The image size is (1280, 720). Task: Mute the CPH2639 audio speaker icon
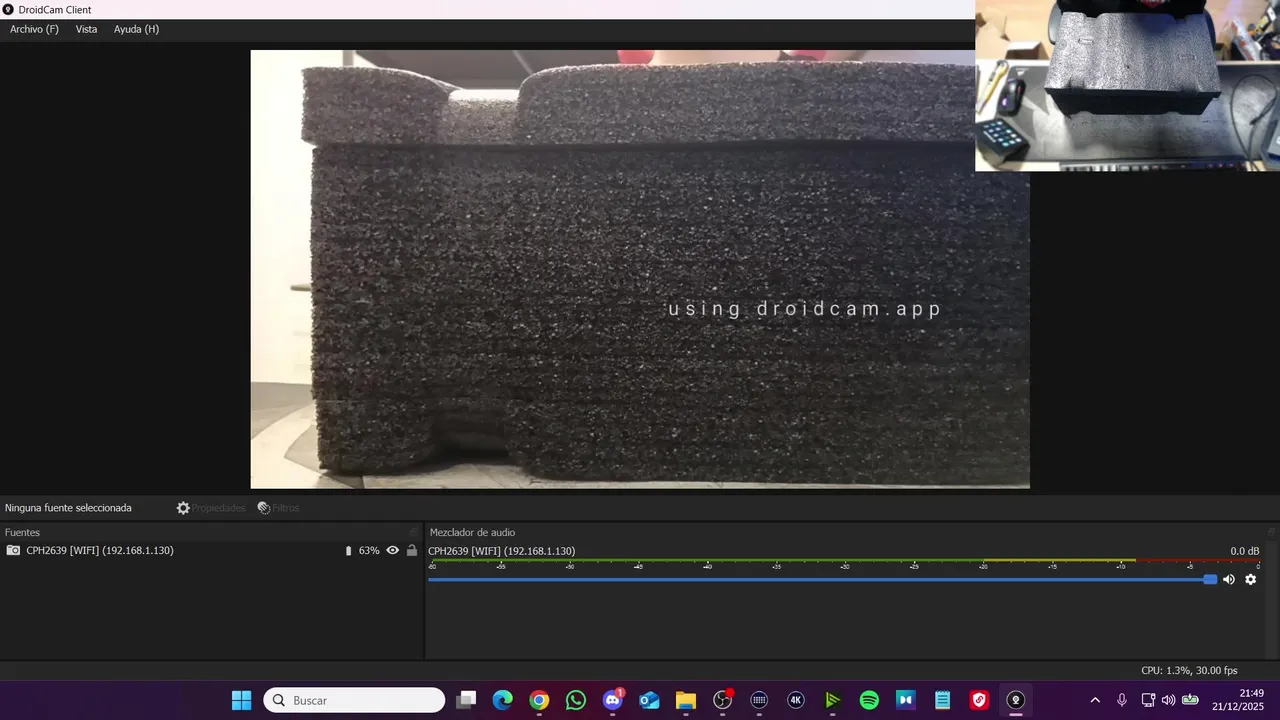tap(1229, 580)
